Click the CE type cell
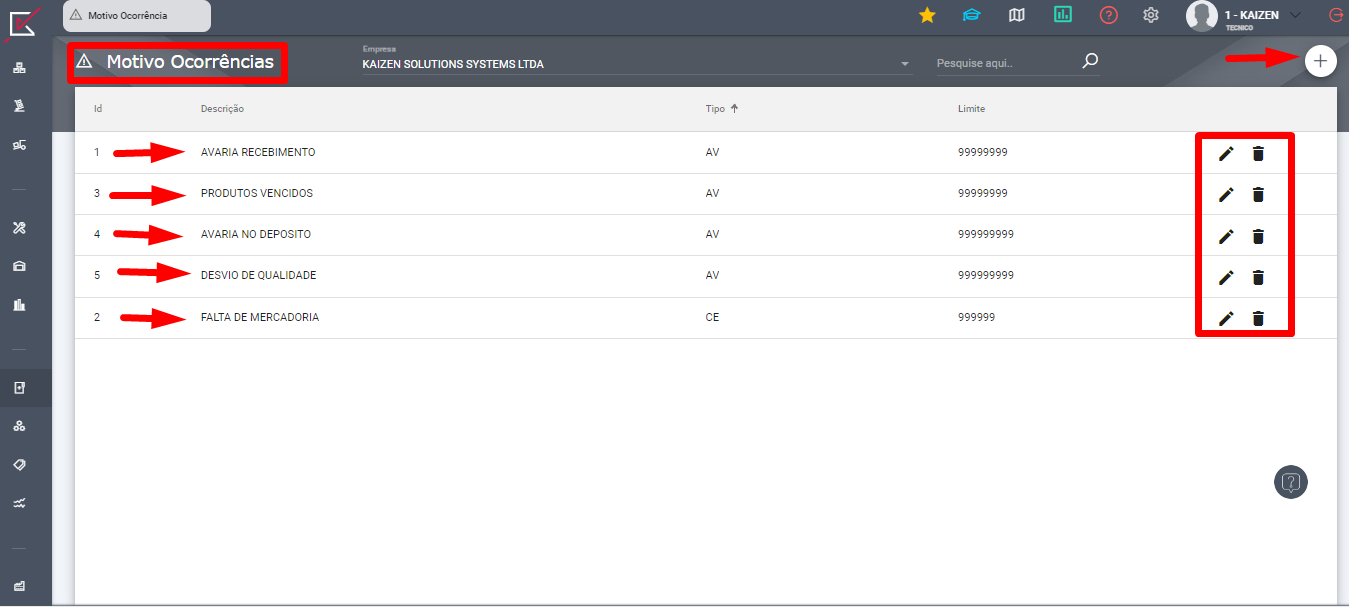The image size is (1349, 607). 712,317
